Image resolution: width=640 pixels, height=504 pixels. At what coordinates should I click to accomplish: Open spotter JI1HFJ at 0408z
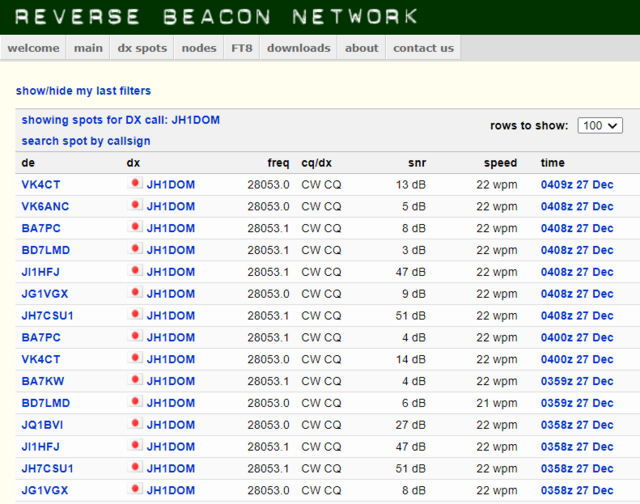[x=40, y=272]
